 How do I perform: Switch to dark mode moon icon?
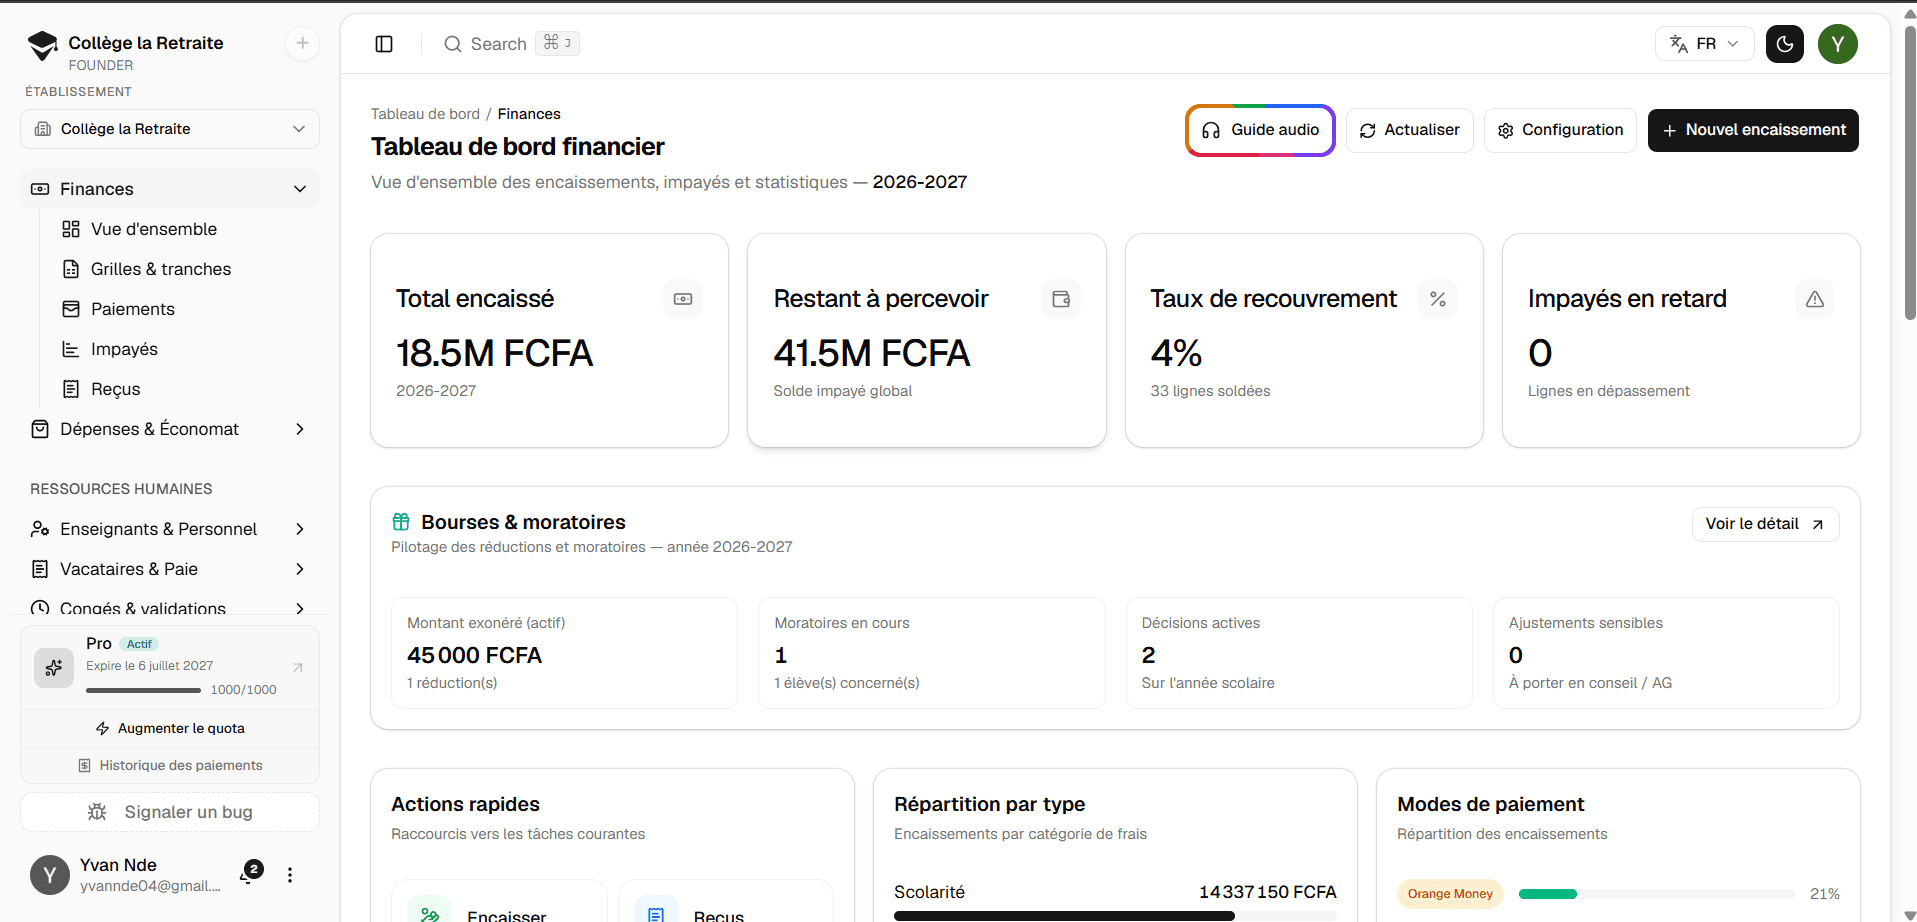[1785, 44]
